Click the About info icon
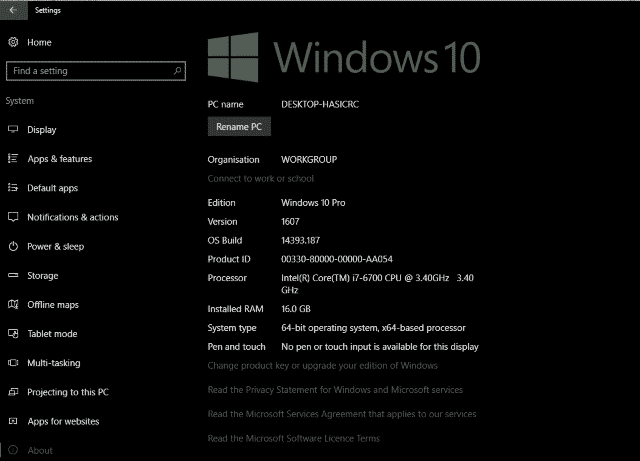Image resolution: width=640 pixels, height=461 pixels. pyautogui.click(x=13, y=450)
